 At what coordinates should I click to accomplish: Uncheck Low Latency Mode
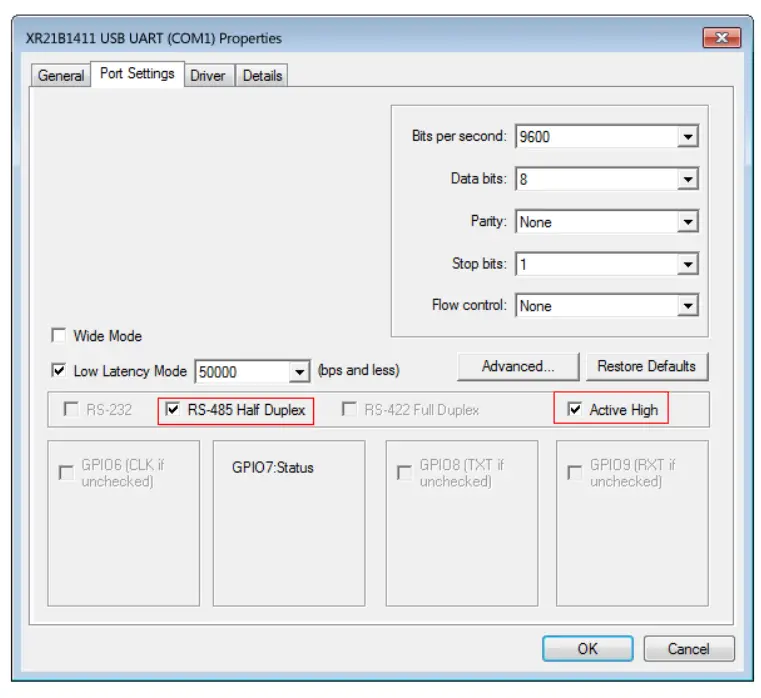coord(59,371)
